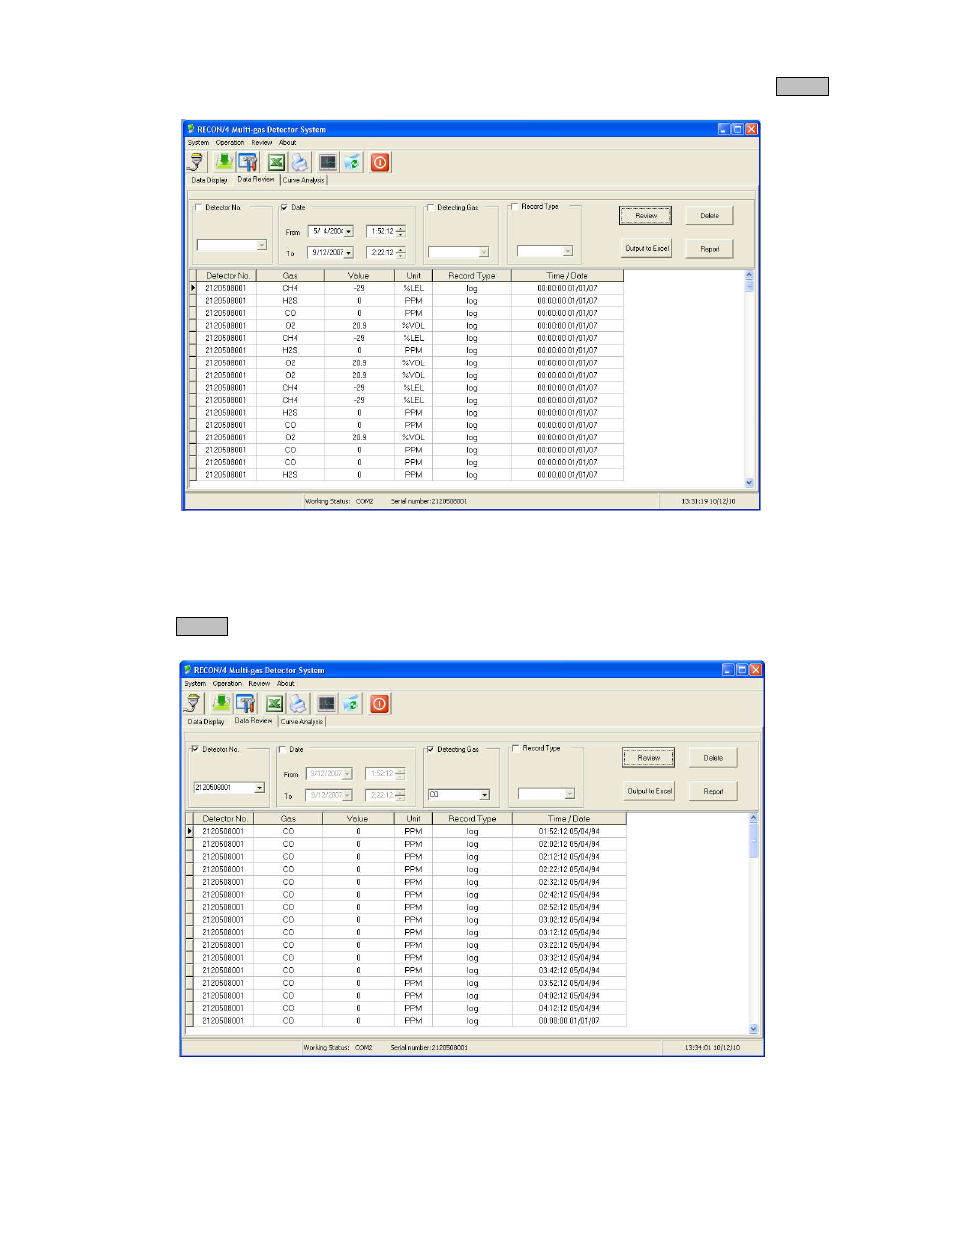Click Output to Excel in the Date-filtered window
Viewport: 954px width, 1235px height.
click(x=647, y=249)
